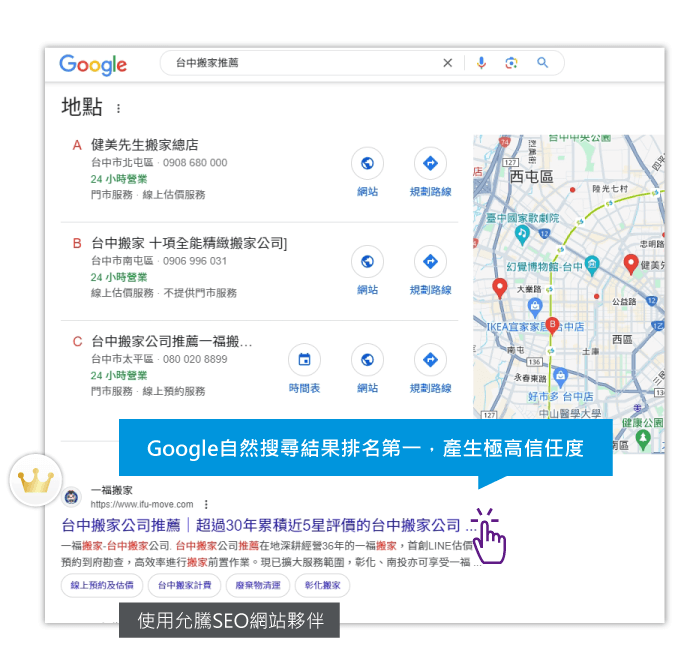Click the Google logo
The image size is (700, 670).
[x=93, y=65]
